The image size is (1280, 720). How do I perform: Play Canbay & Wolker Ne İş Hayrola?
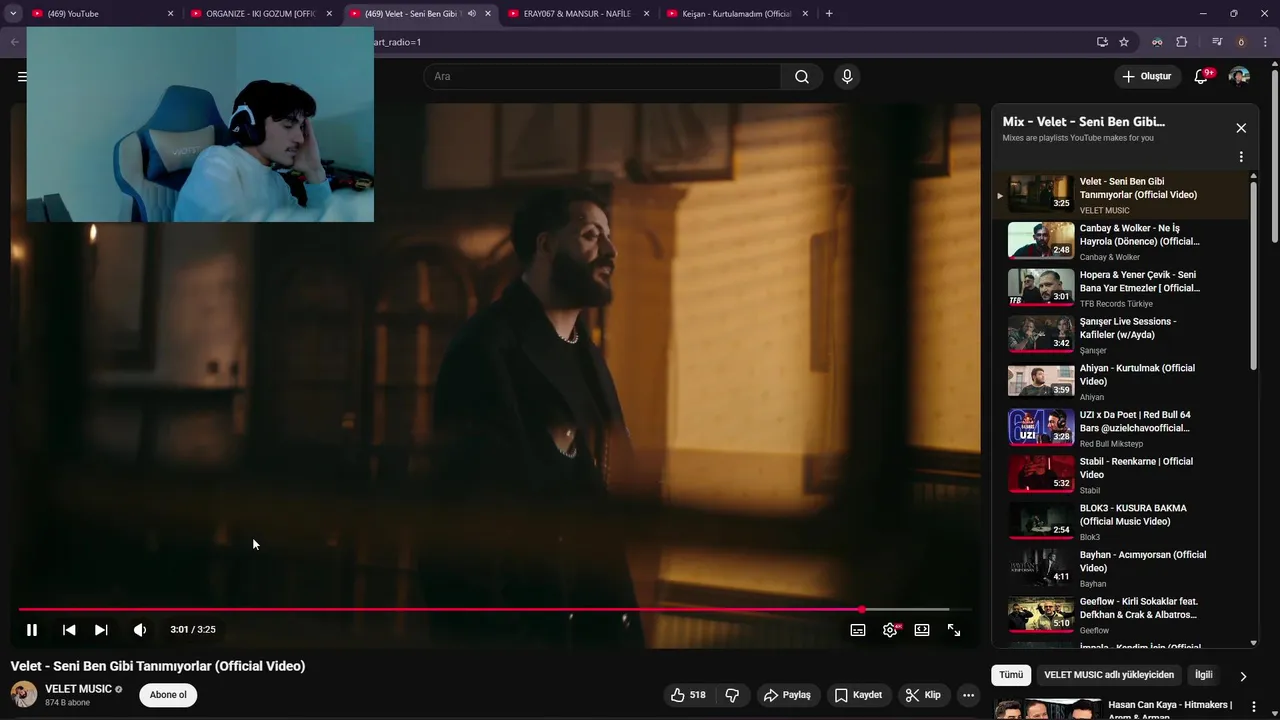click(1120, 242)
